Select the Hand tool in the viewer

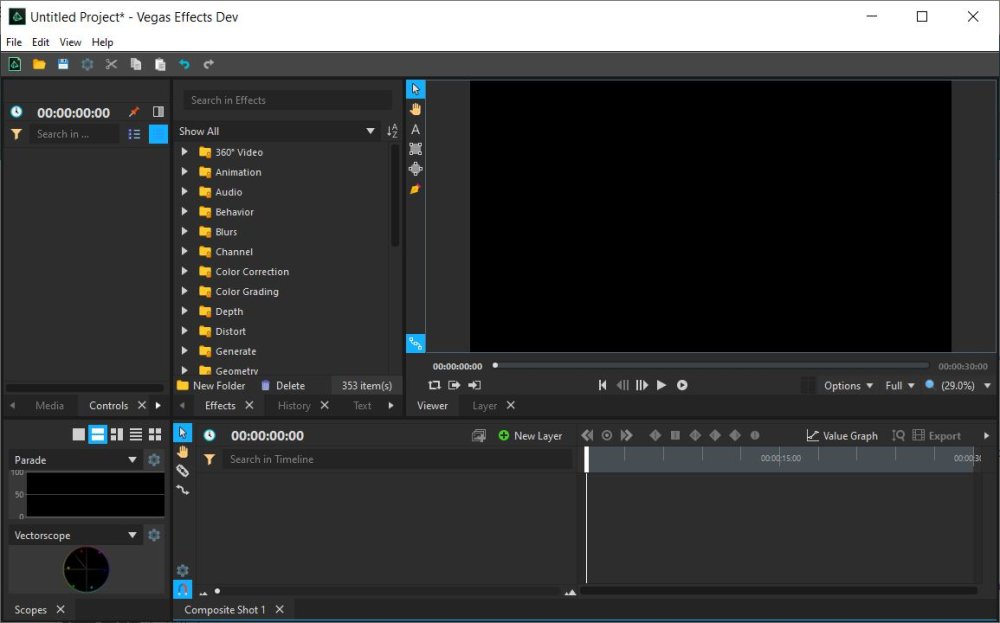click(x=415, y=109)
